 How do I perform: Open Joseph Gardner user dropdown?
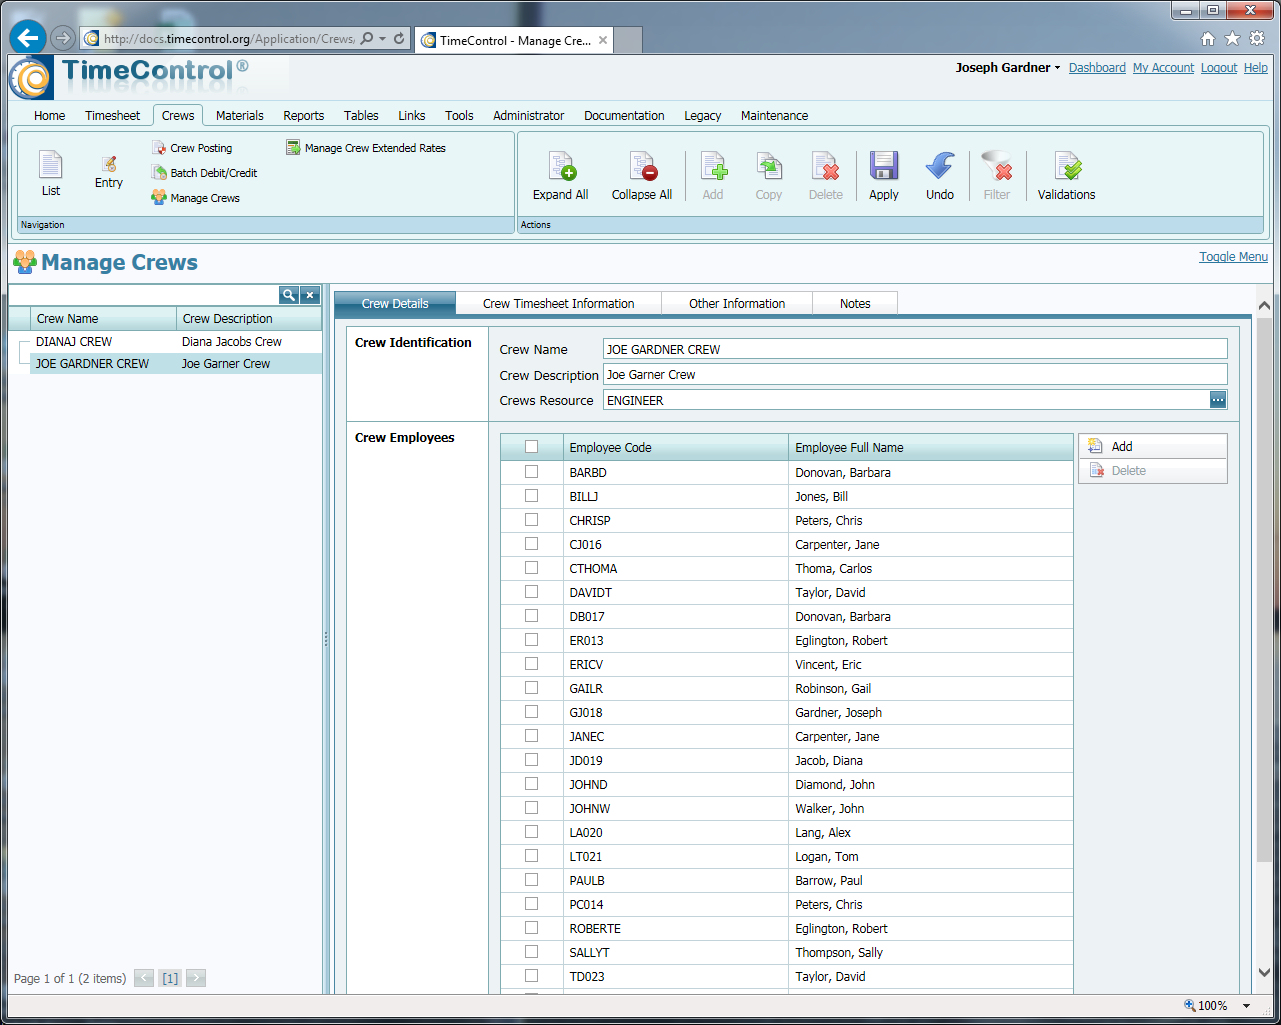[x=1008, y=68]
